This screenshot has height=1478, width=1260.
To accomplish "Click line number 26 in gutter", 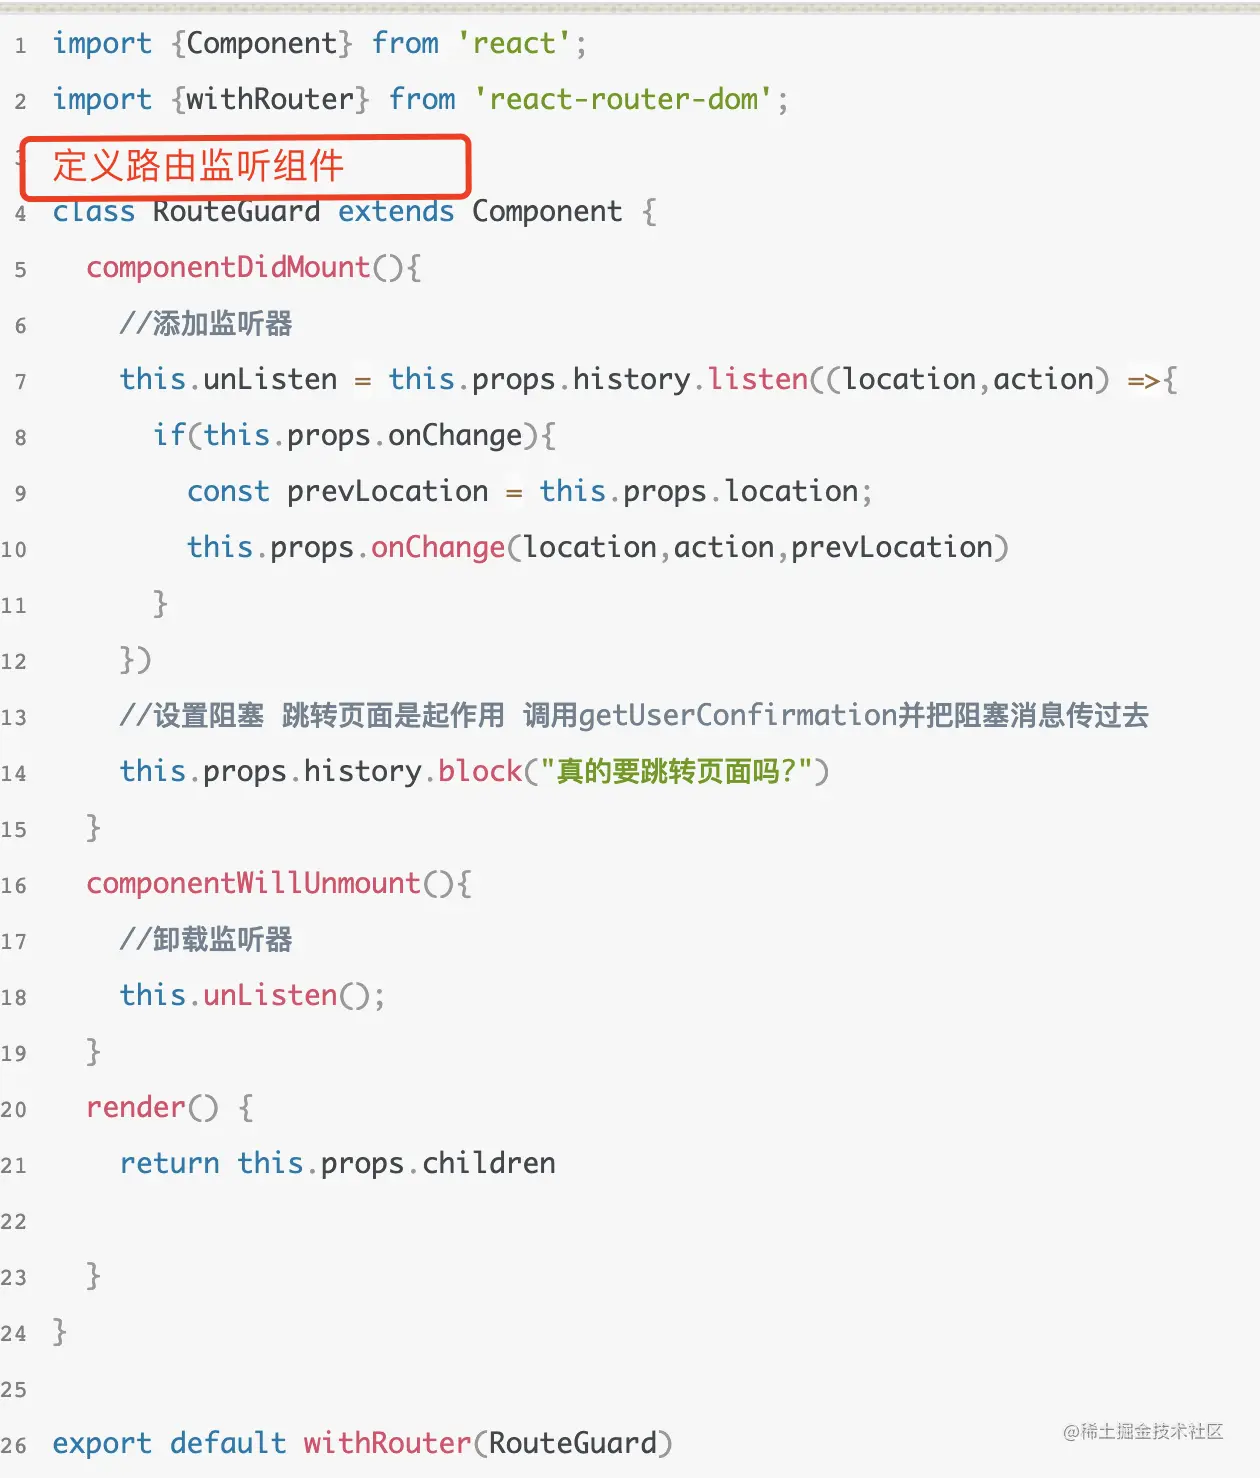I will pyautogui.click(x=14, y=1446).
